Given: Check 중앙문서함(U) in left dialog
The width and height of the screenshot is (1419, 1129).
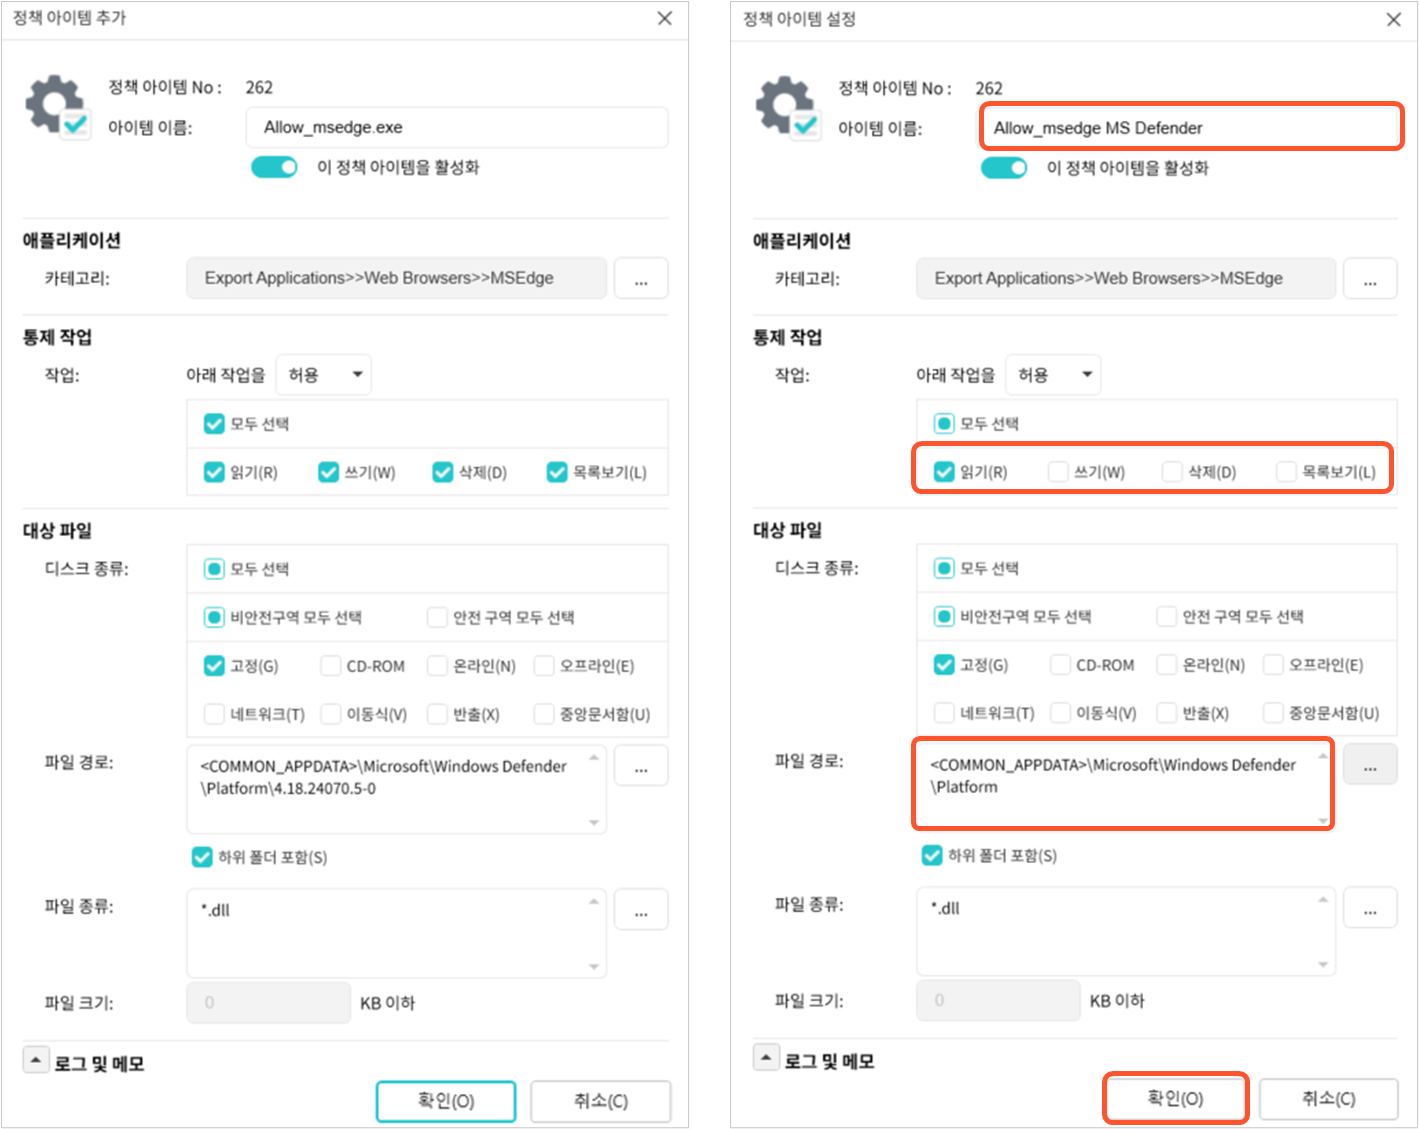Looking at the screenshot, I should point(544,714).
